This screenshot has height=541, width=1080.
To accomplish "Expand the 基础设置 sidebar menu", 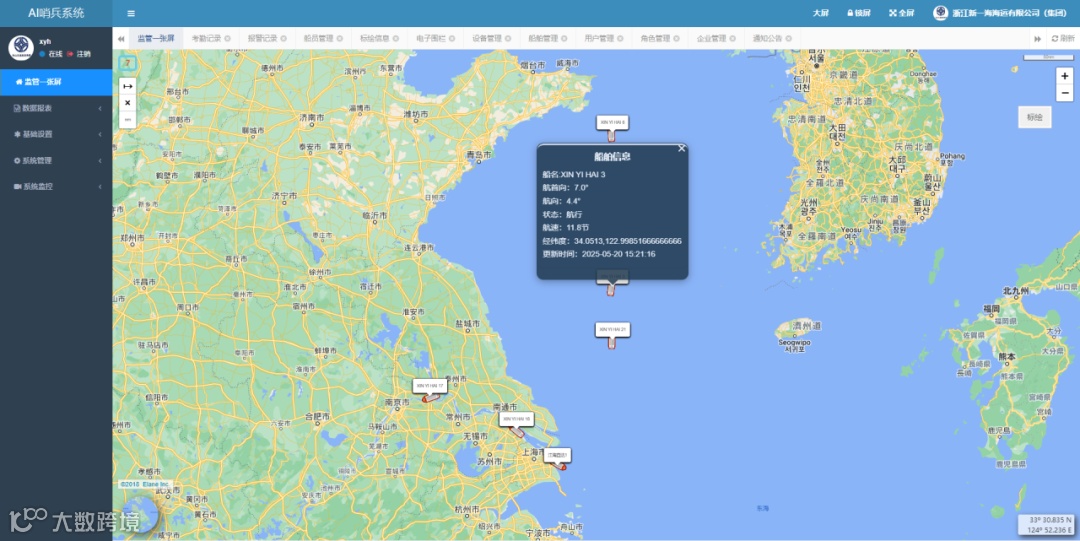I will pyautogui.click(x=56, y=134).
